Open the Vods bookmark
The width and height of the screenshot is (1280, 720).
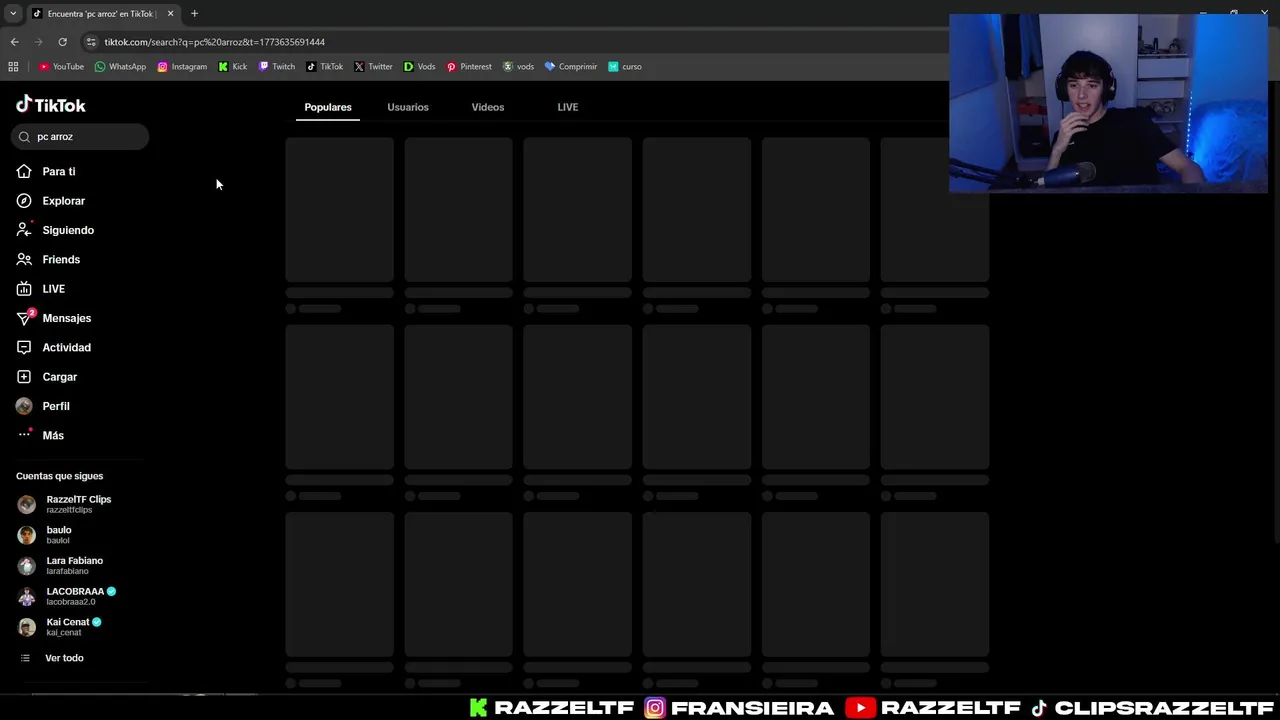[419, 67]
